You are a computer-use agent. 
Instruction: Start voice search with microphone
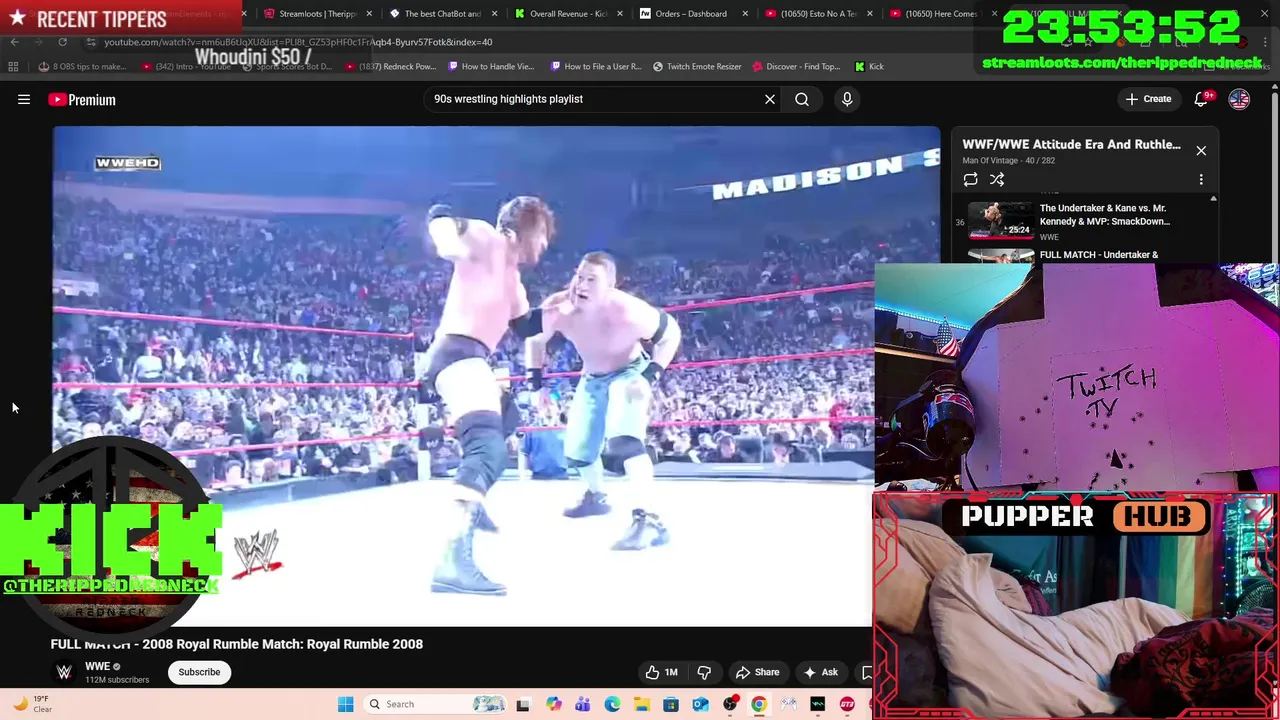pos(847,99)
